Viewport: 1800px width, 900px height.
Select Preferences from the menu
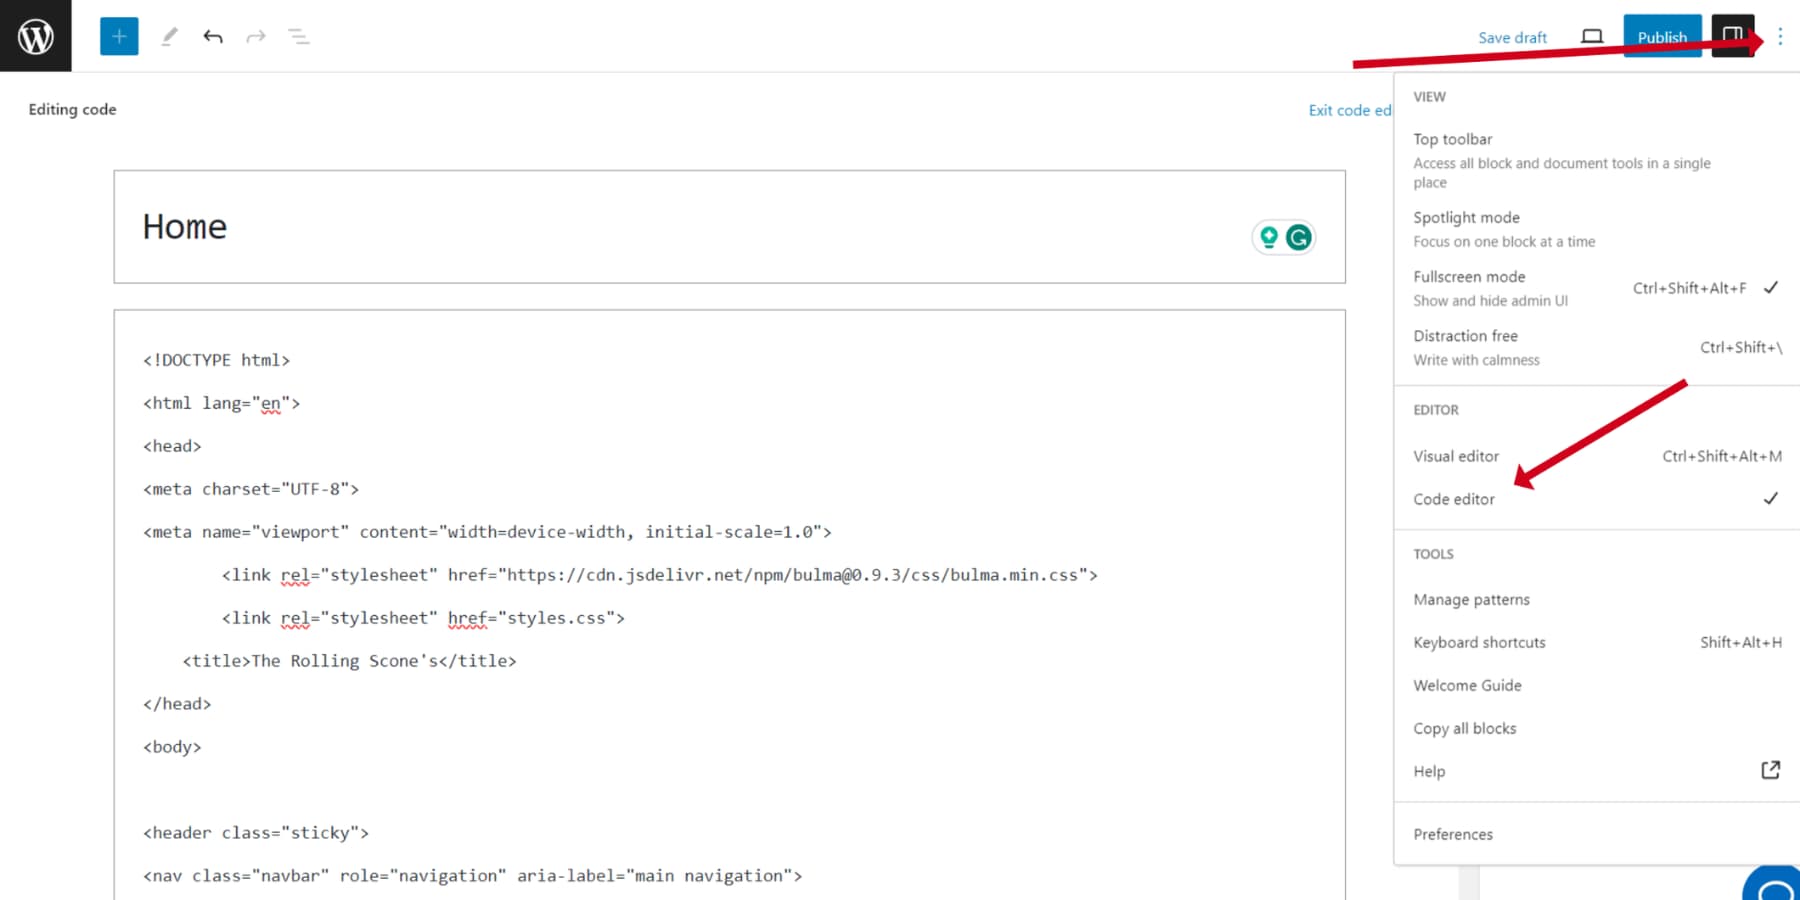point(1453,834)
